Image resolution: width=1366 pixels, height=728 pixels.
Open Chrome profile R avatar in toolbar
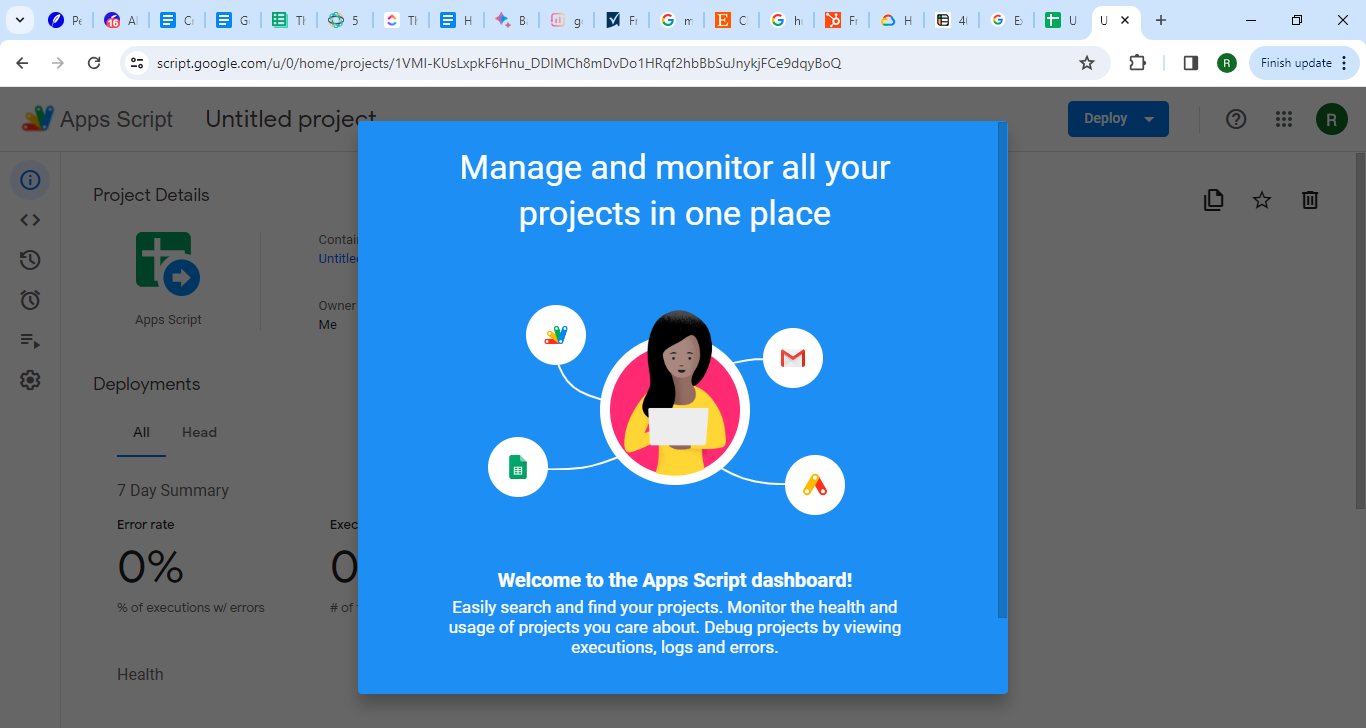(1227, 63)
